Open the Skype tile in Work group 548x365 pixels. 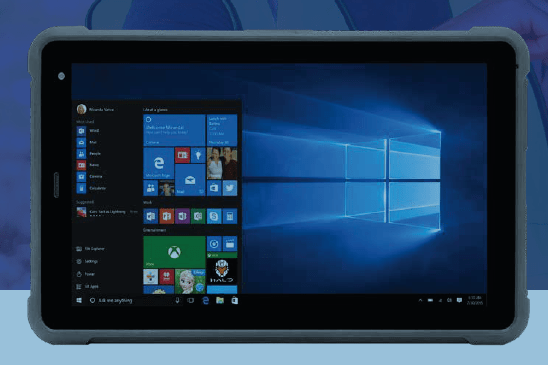pyautogui.click(x=214, y=216)
